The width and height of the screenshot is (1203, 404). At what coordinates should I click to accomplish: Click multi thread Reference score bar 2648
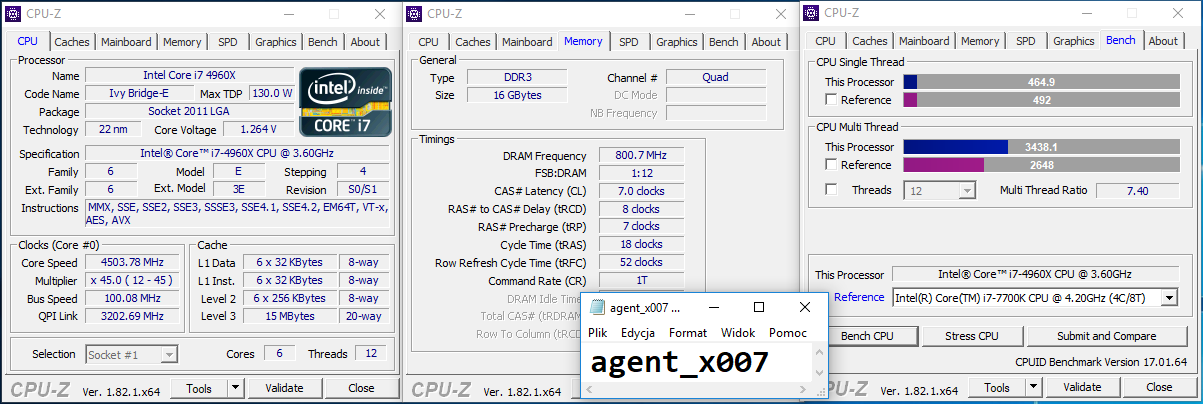pyautogui.click(x=1041, y=165)
